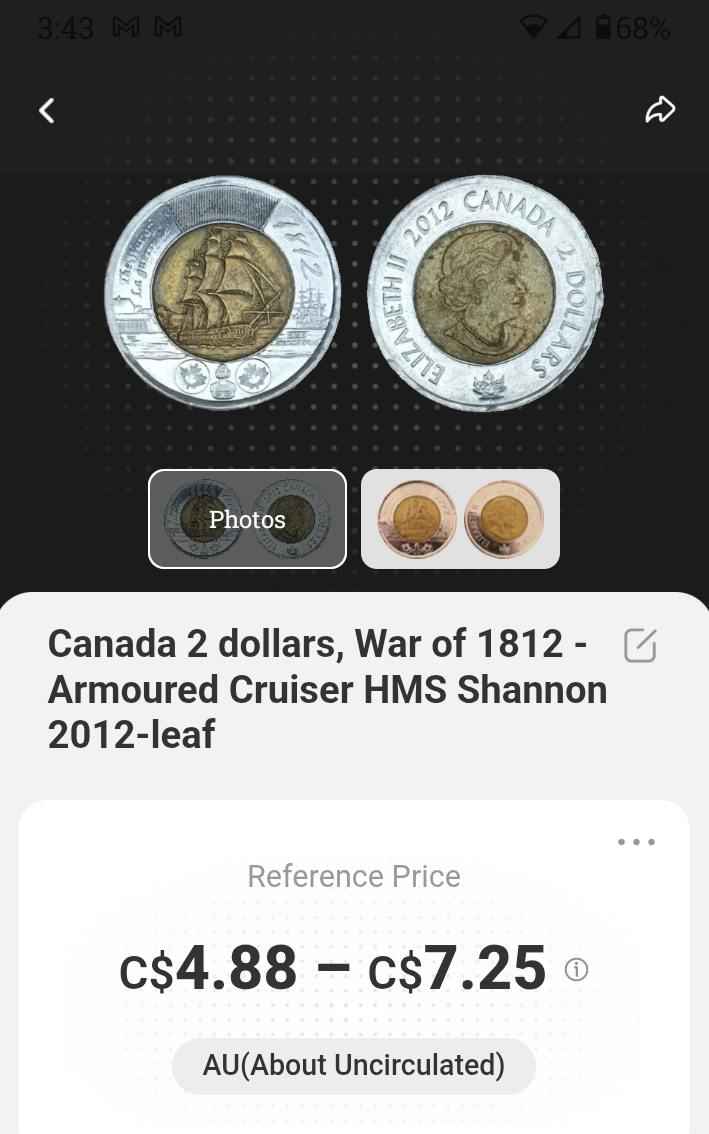The width and height of the screenshot is (709, 1134).
Task: Open the AU(About Uncirculated) grade selector
Action: tap(354, 1065)
